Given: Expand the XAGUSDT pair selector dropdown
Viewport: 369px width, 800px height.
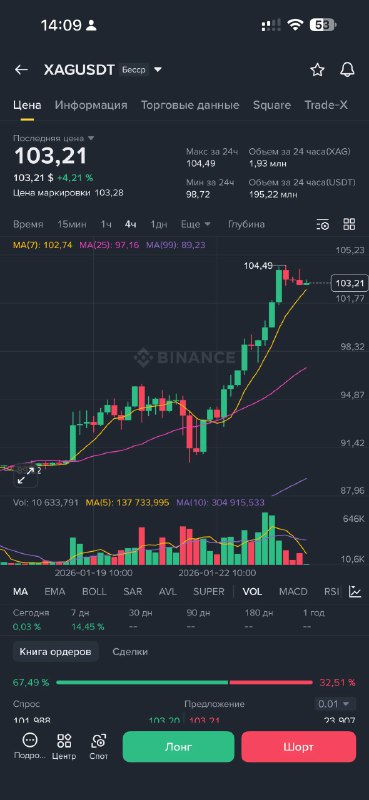Looking at the screenshot, I should (x=158, y=70).
